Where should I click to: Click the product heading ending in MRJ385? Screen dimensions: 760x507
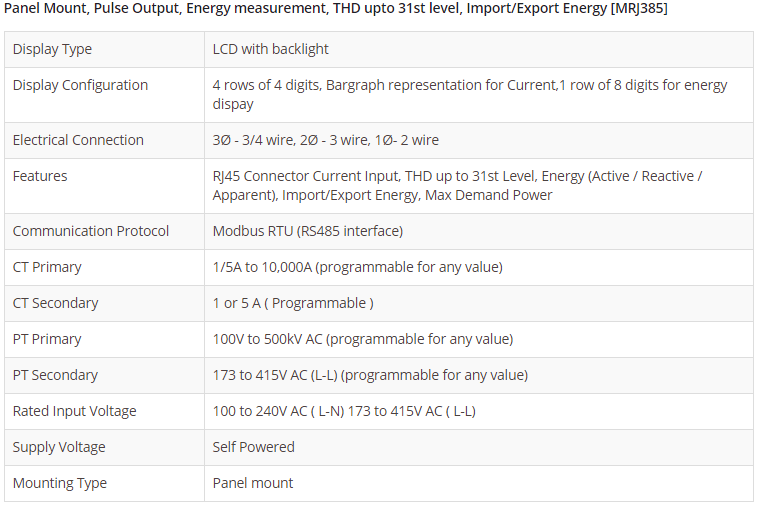click(x=336, y=9)
